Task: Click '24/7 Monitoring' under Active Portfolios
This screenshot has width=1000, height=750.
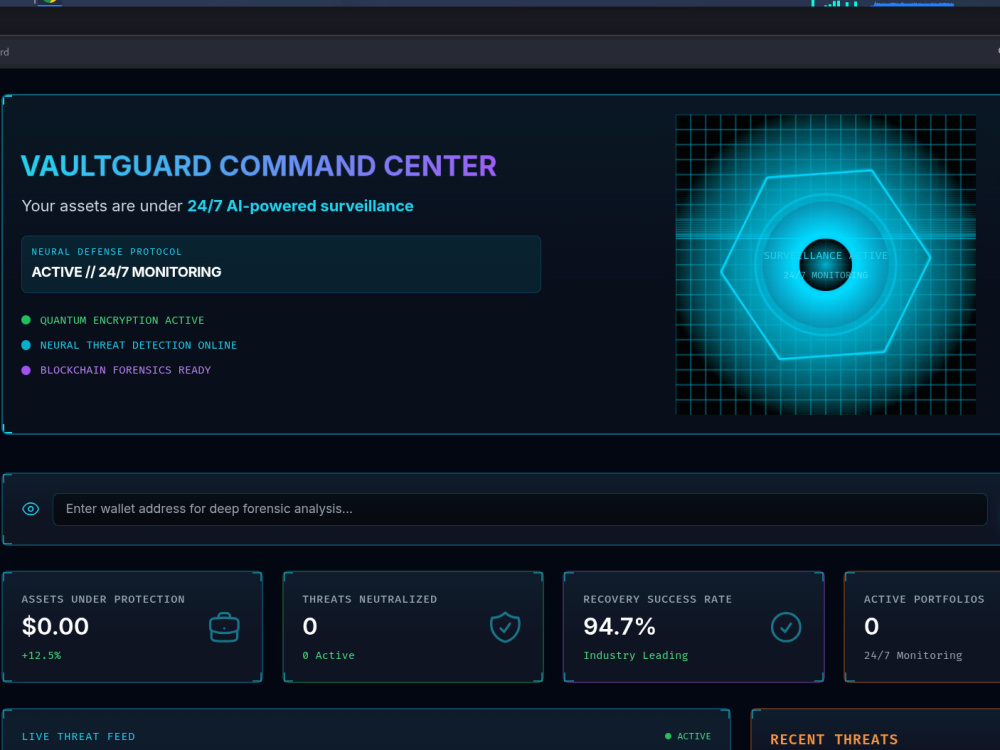Action: (913, 655)
